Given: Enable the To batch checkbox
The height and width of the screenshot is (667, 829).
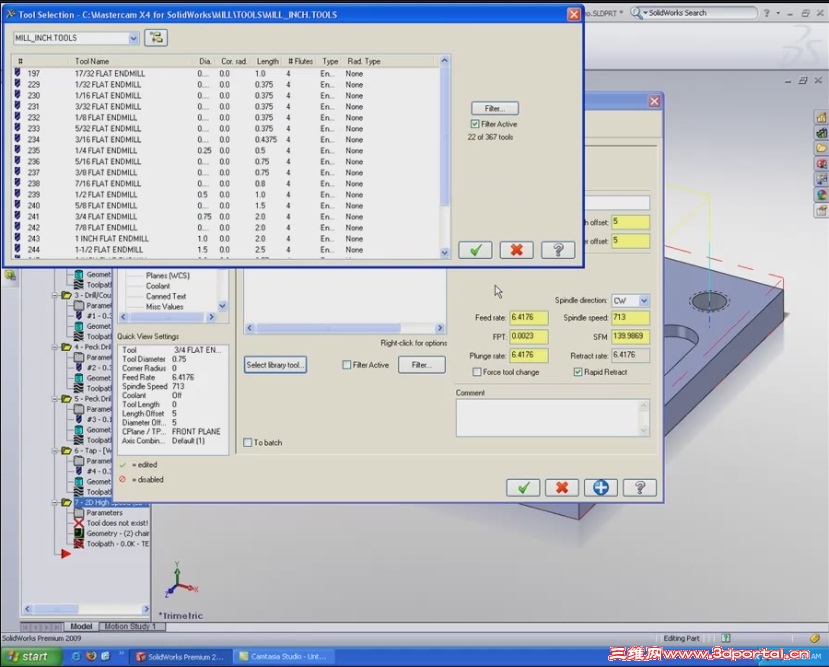Looking at the screenshot, I should click(247, 442).
